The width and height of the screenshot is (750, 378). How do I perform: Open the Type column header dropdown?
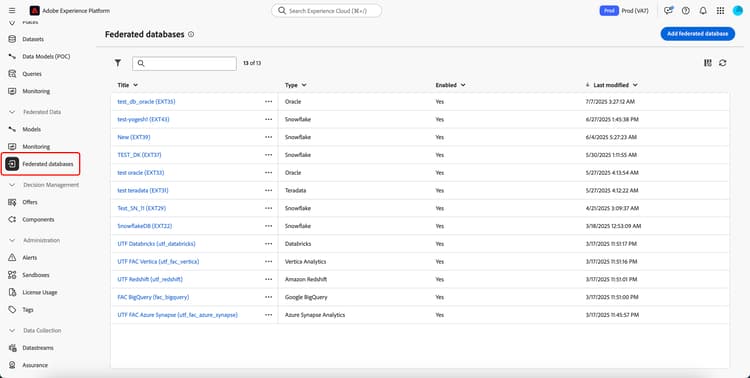coord(304,85)
